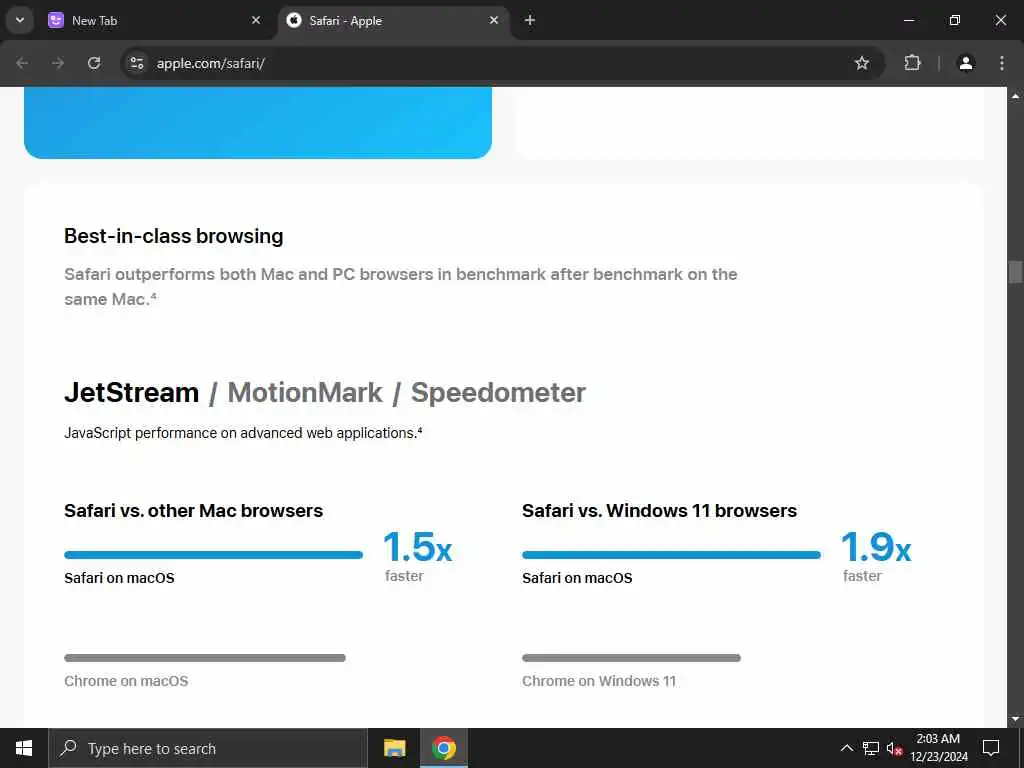Screen dimensions: 1024x768
Task: Open the Extensions puzzle icon
Action: coord(912,63)
